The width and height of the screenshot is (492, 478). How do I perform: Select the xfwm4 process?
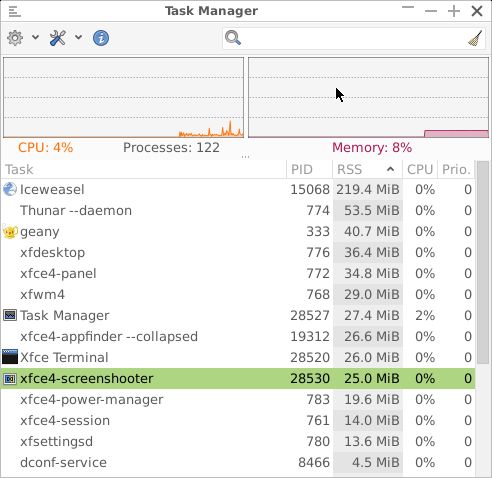coord(238,294)
